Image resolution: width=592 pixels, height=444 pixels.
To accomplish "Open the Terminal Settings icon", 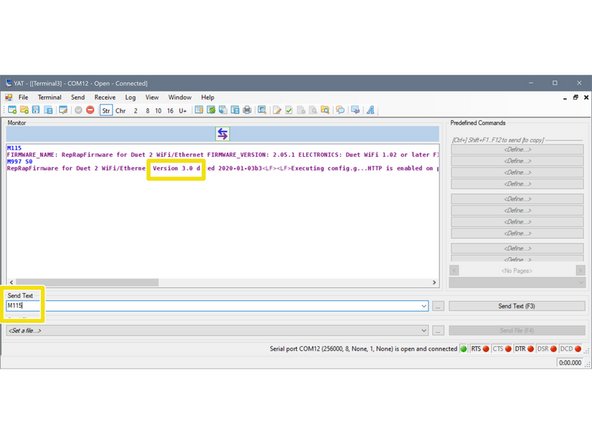I will [x=63, y=110].
